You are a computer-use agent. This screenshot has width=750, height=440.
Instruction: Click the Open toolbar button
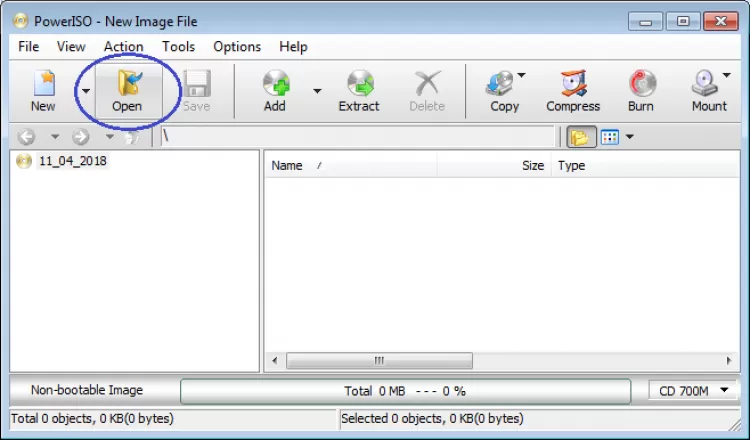point(128,90)
